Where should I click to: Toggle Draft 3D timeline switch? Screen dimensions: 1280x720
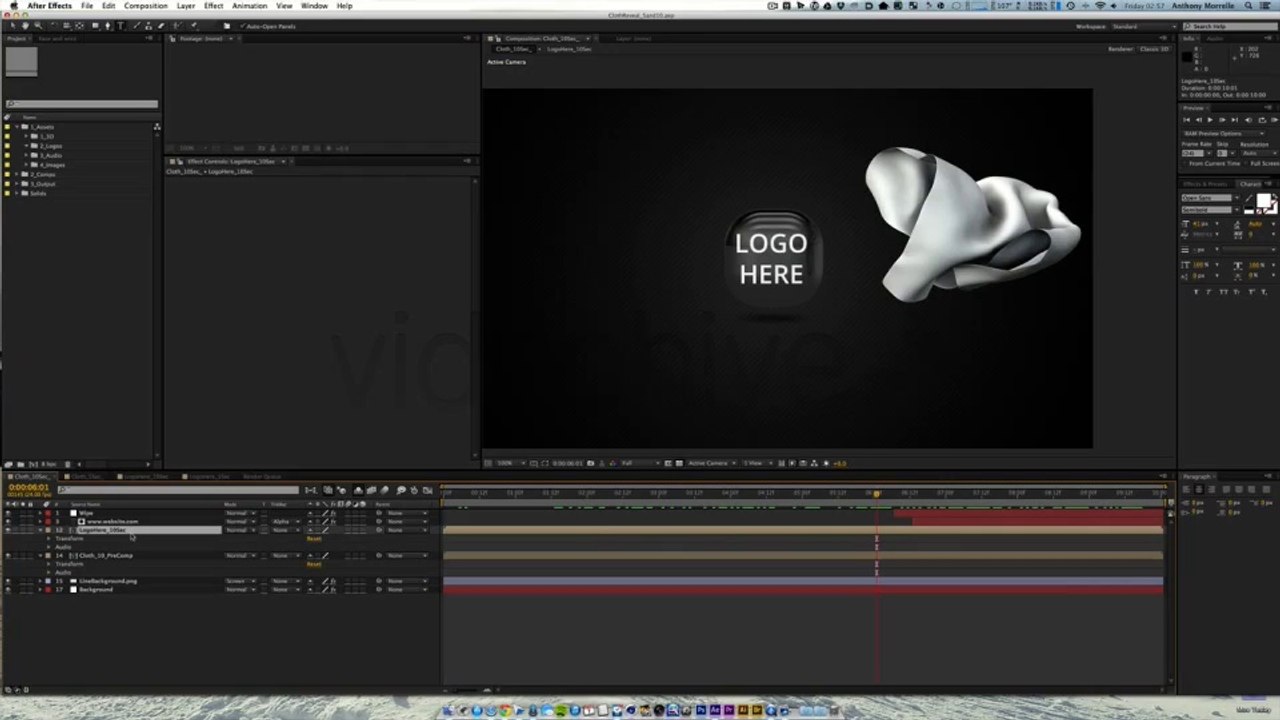point(341,490)
